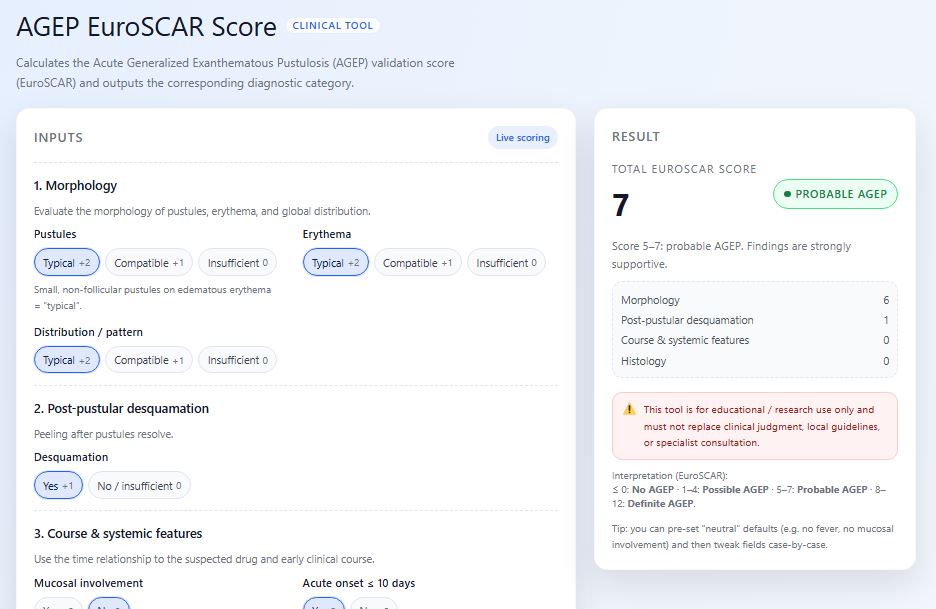Click the Probable AGEP status badge
936x609 pixels.
835,194
